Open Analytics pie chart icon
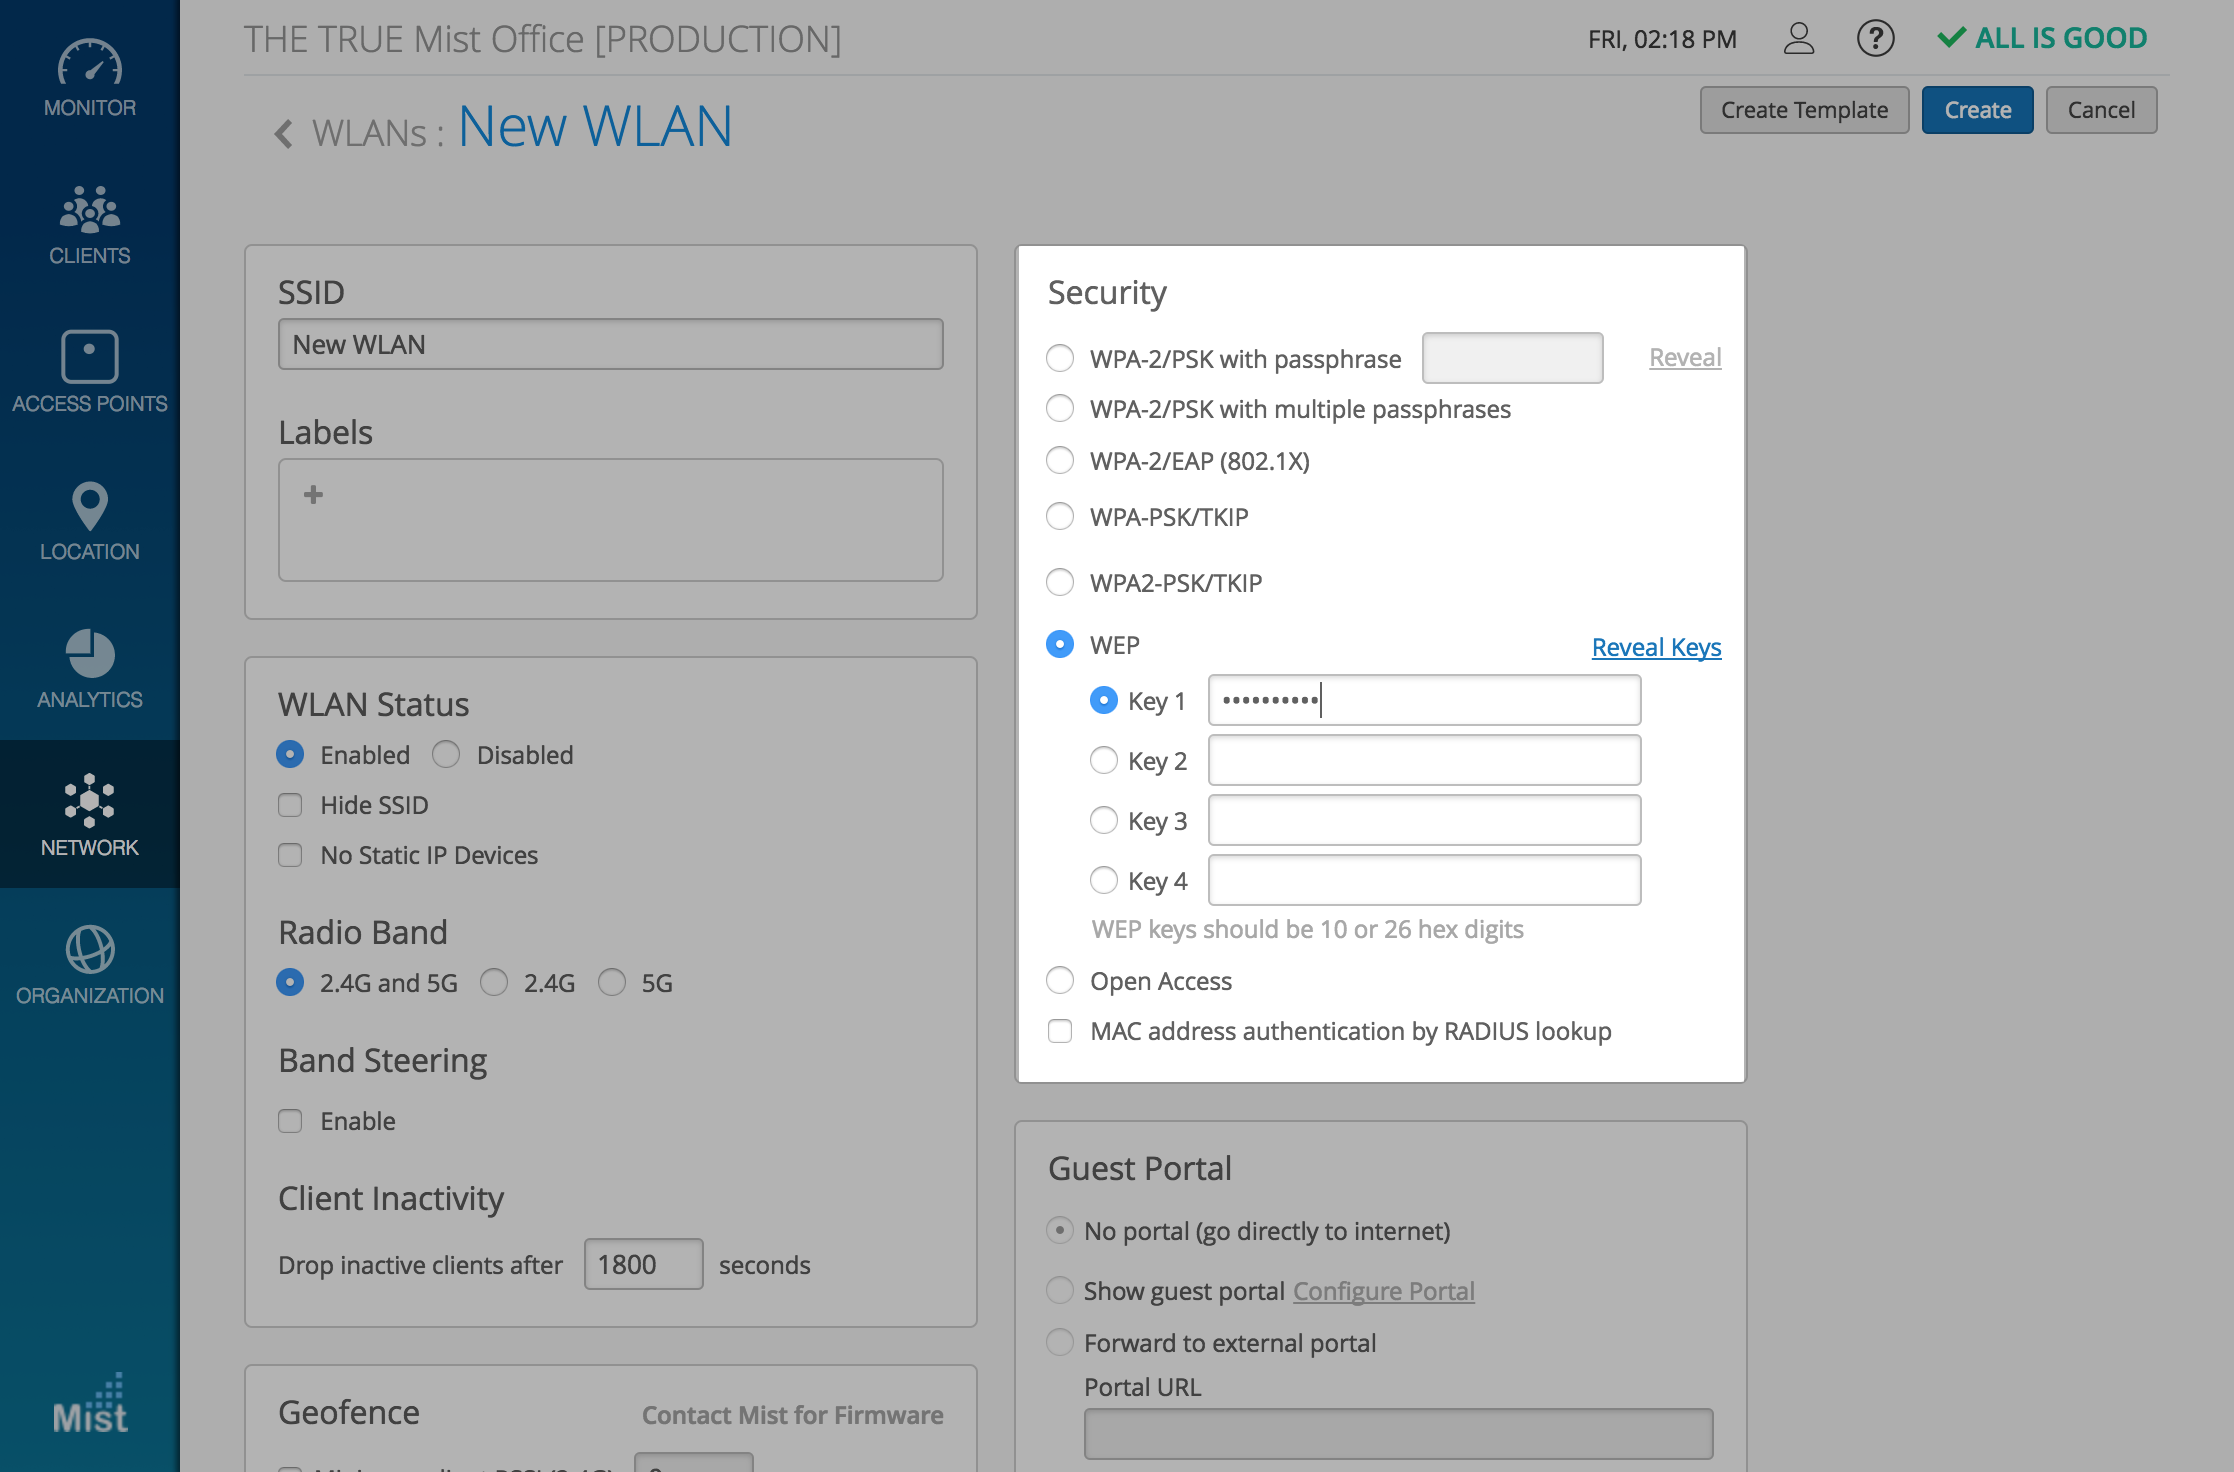The width and height of the screenshot is (2234, 1472). (90, 654)
